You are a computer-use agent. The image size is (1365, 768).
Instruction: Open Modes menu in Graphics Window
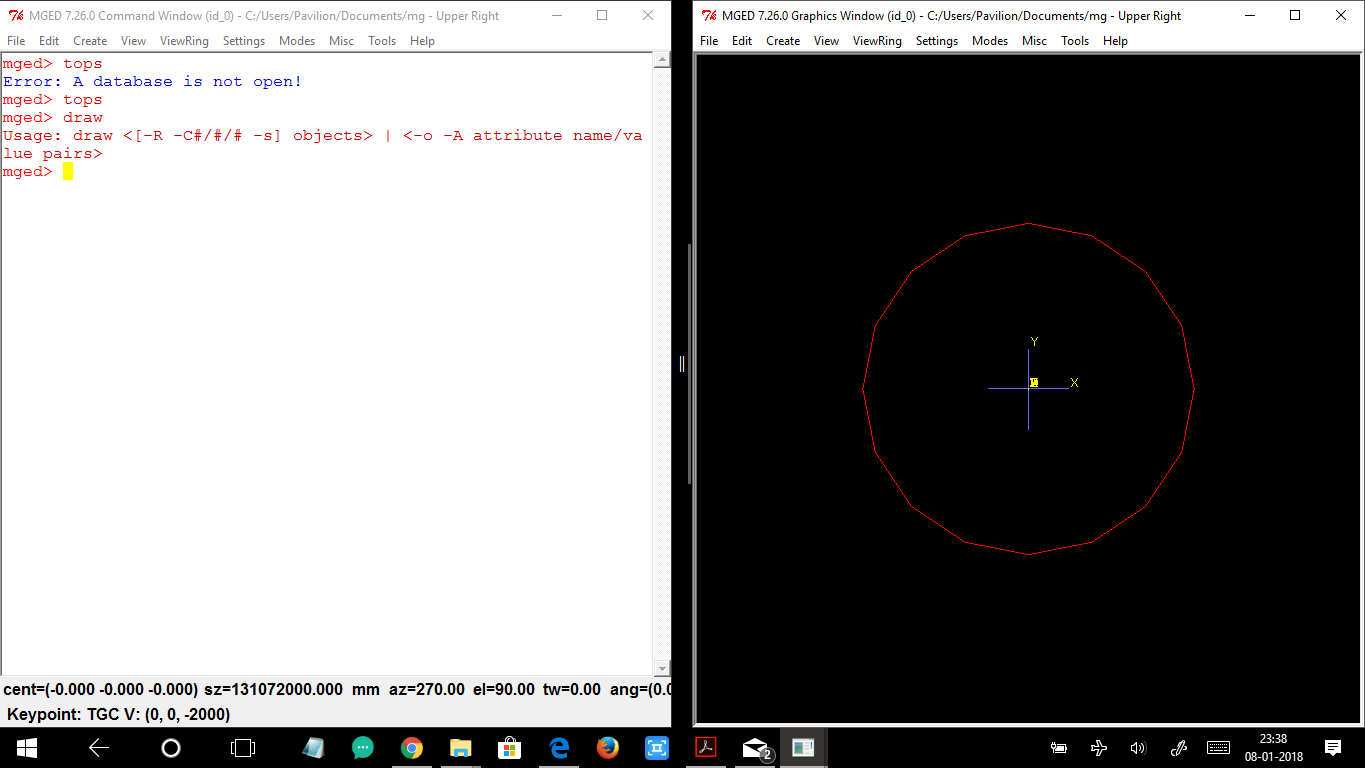click(990, 41)
